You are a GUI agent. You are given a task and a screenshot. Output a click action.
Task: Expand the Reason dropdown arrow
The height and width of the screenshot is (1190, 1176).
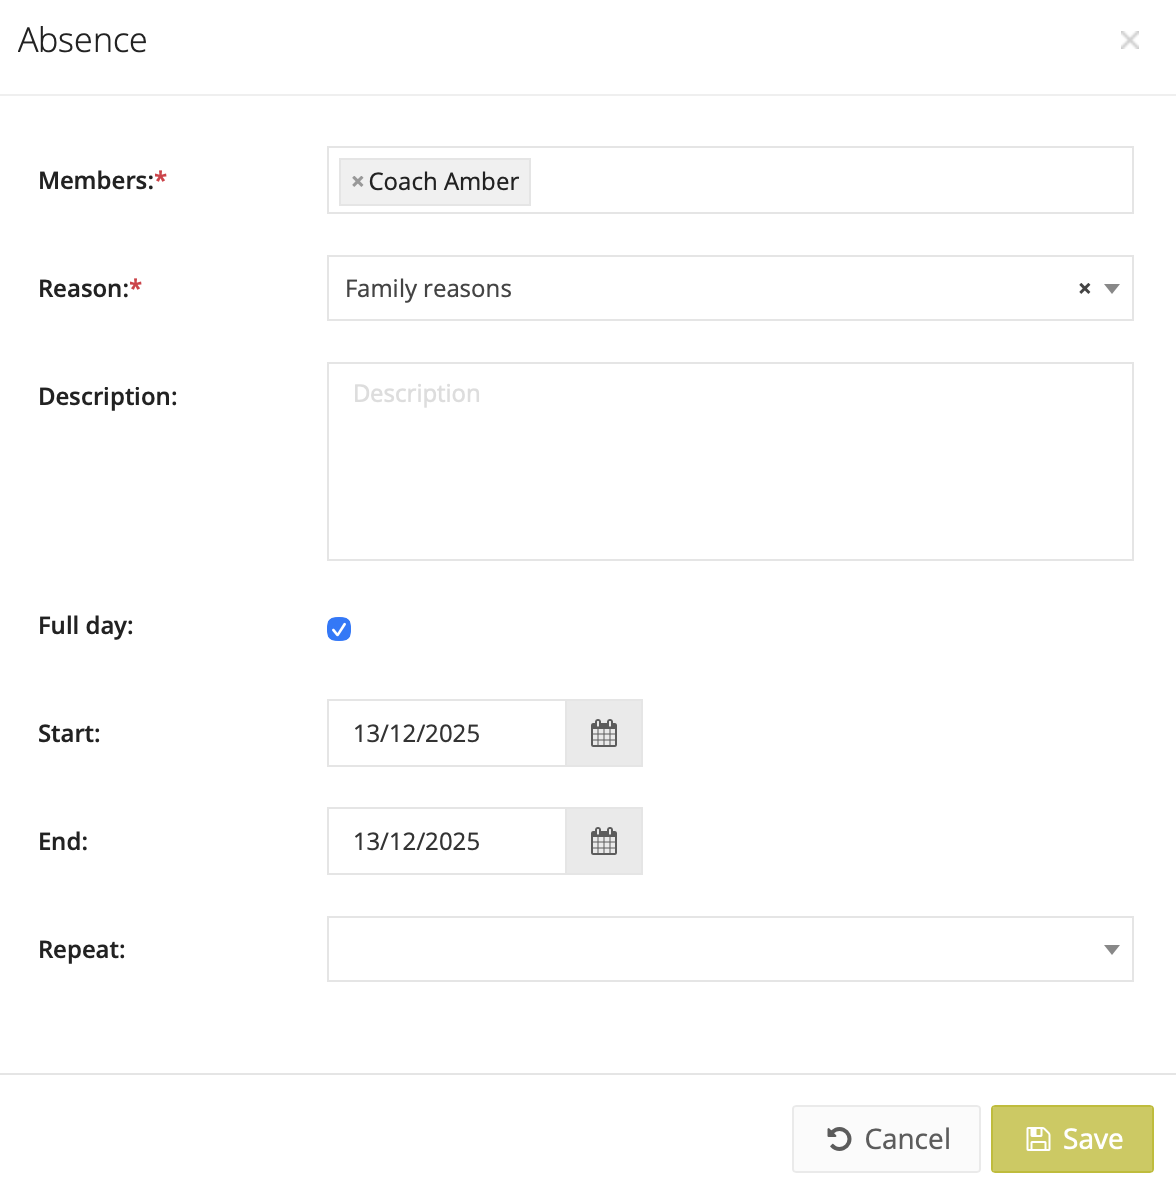pos(1111,289)
